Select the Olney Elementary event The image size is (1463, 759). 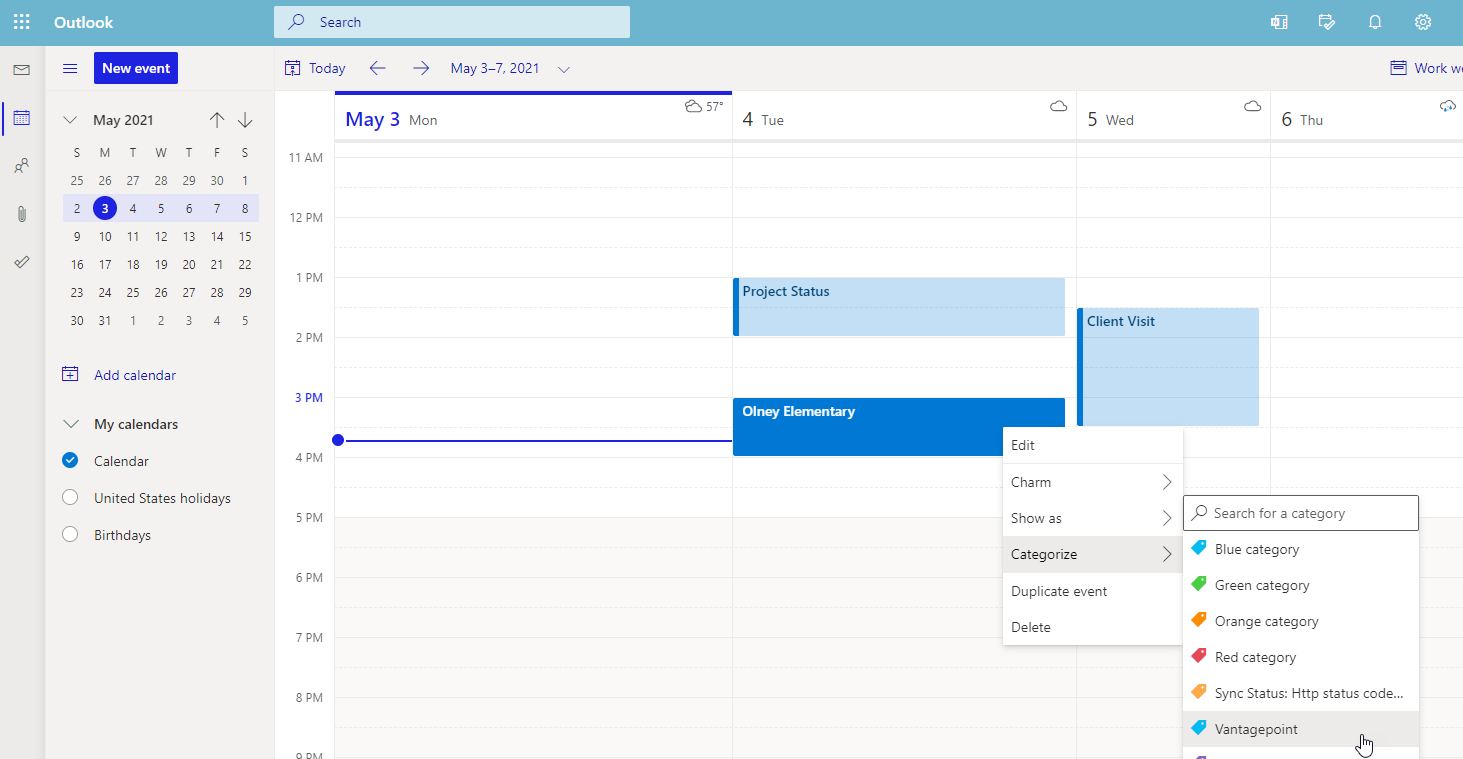[899, 427]
